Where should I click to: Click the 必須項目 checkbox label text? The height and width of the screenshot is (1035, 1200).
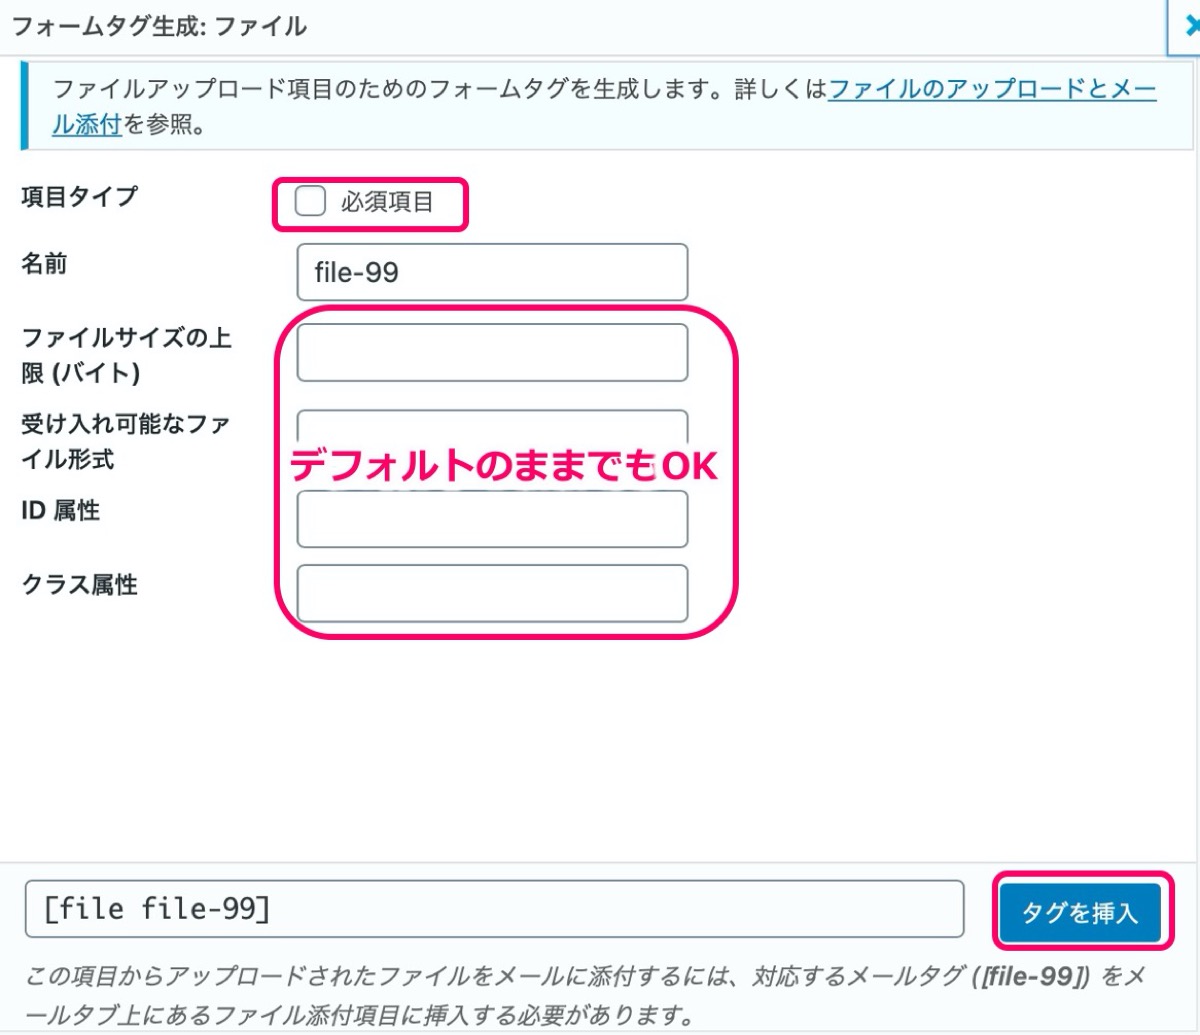(387, 202)
